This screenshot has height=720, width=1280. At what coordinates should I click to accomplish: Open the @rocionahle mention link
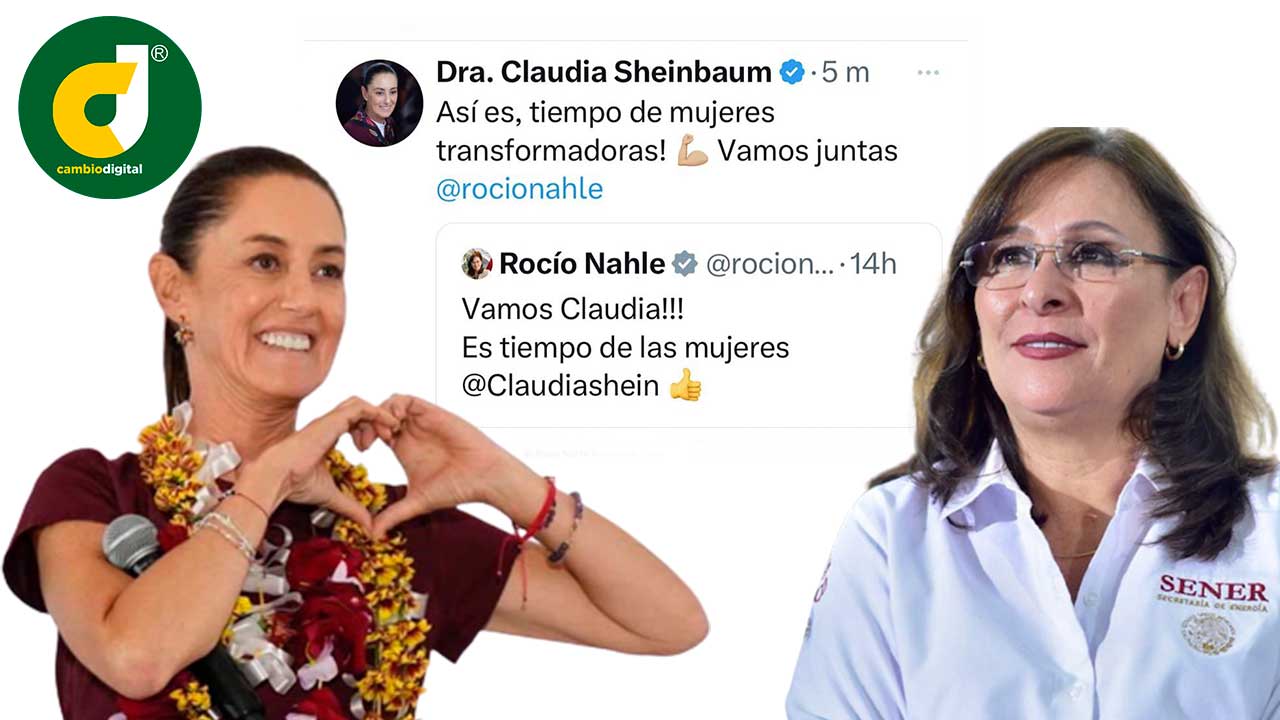520,189
